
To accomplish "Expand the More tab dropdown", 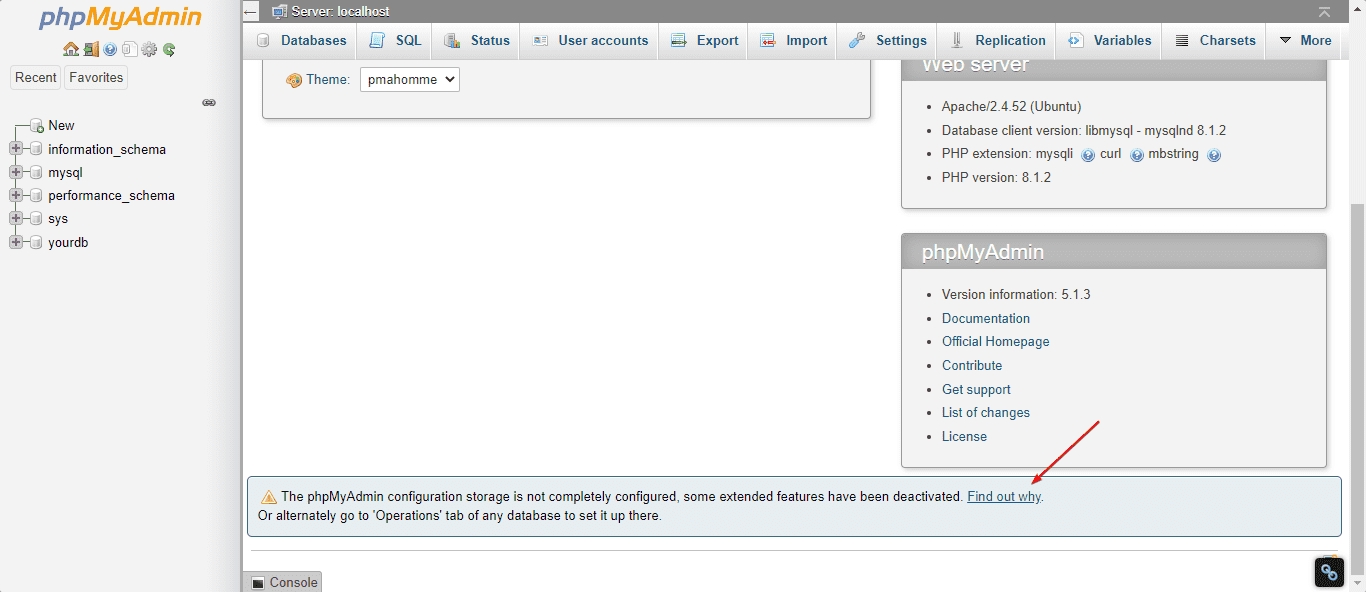I will click(1305, 41).
